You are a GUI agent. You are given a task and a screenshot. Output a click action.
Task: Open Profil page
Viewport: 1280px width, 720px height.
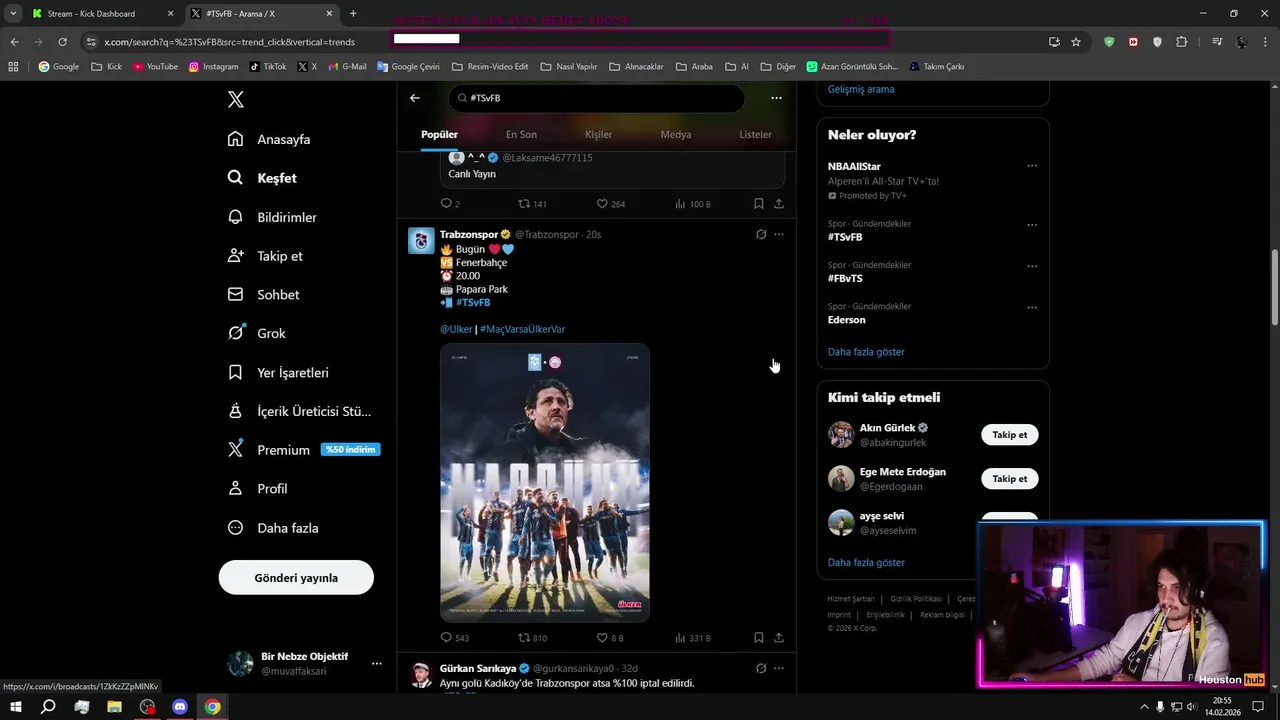(257, 489)
